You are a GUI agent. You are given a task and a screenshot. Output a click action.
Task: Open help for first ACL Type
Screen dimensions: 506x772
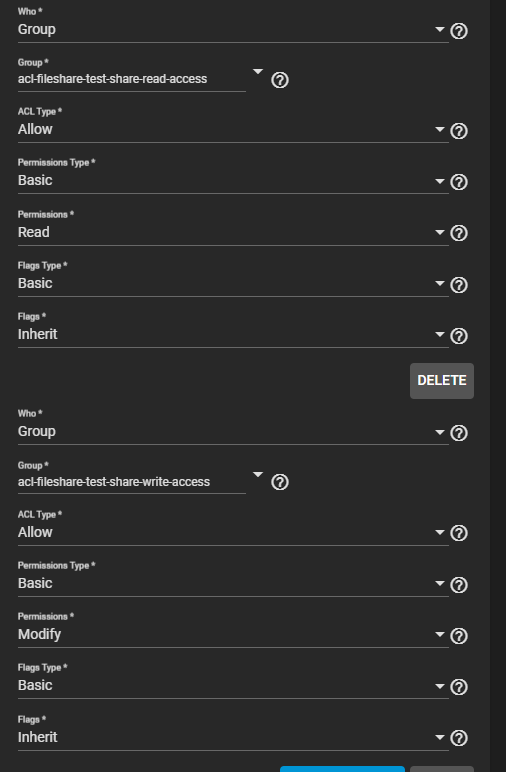pyautogui.click(x=459, y=131)
